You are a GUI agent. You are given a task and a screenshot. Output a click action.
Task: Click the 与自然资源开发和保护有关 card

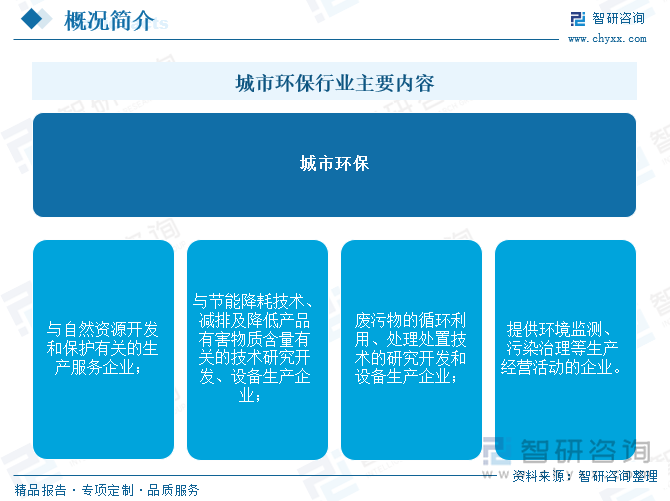[103, 349]
